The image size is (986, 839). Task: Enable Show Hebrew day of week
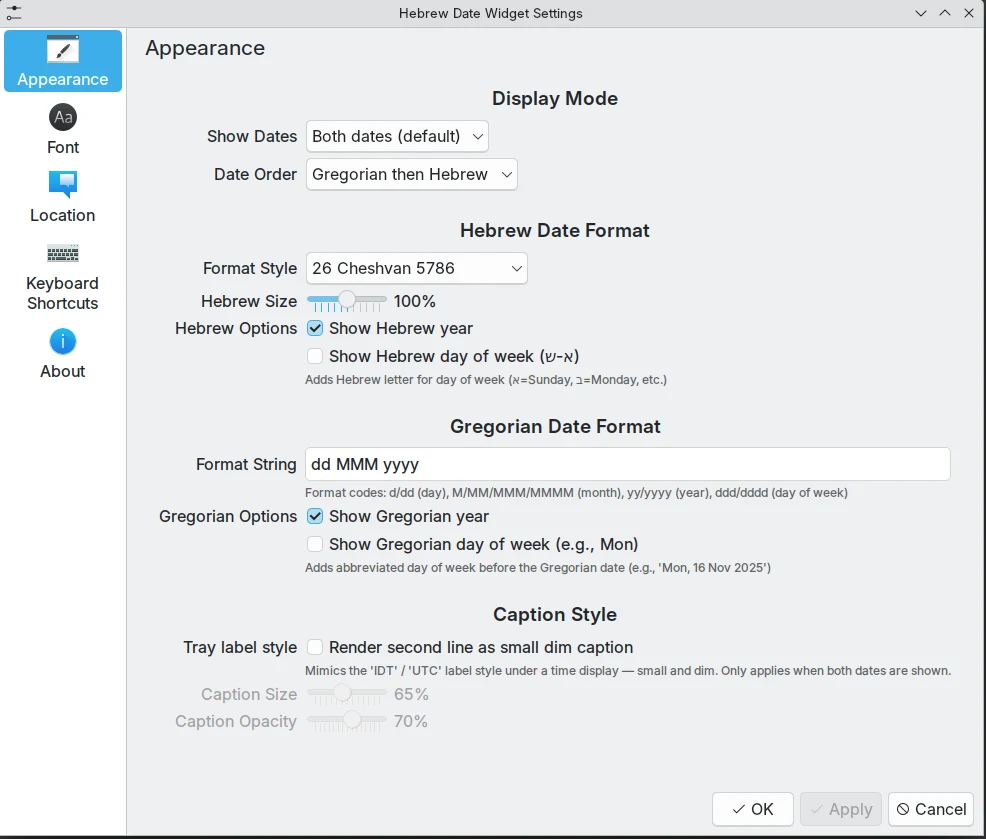(315, 356)
